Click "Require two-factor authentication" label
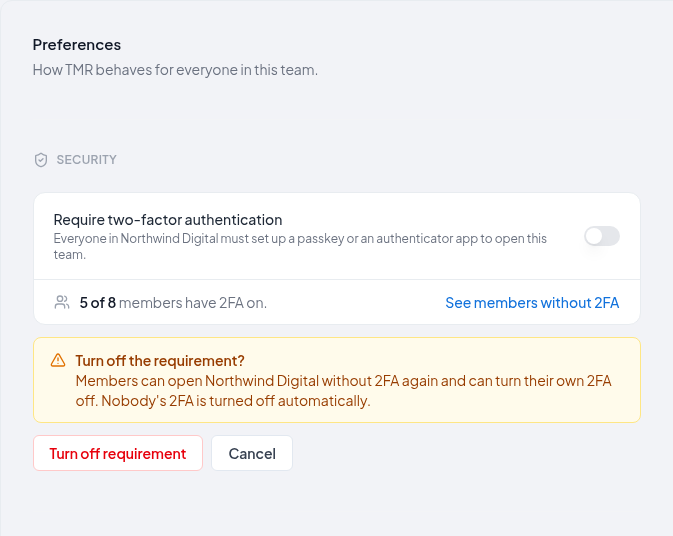 tap(168, 220)
